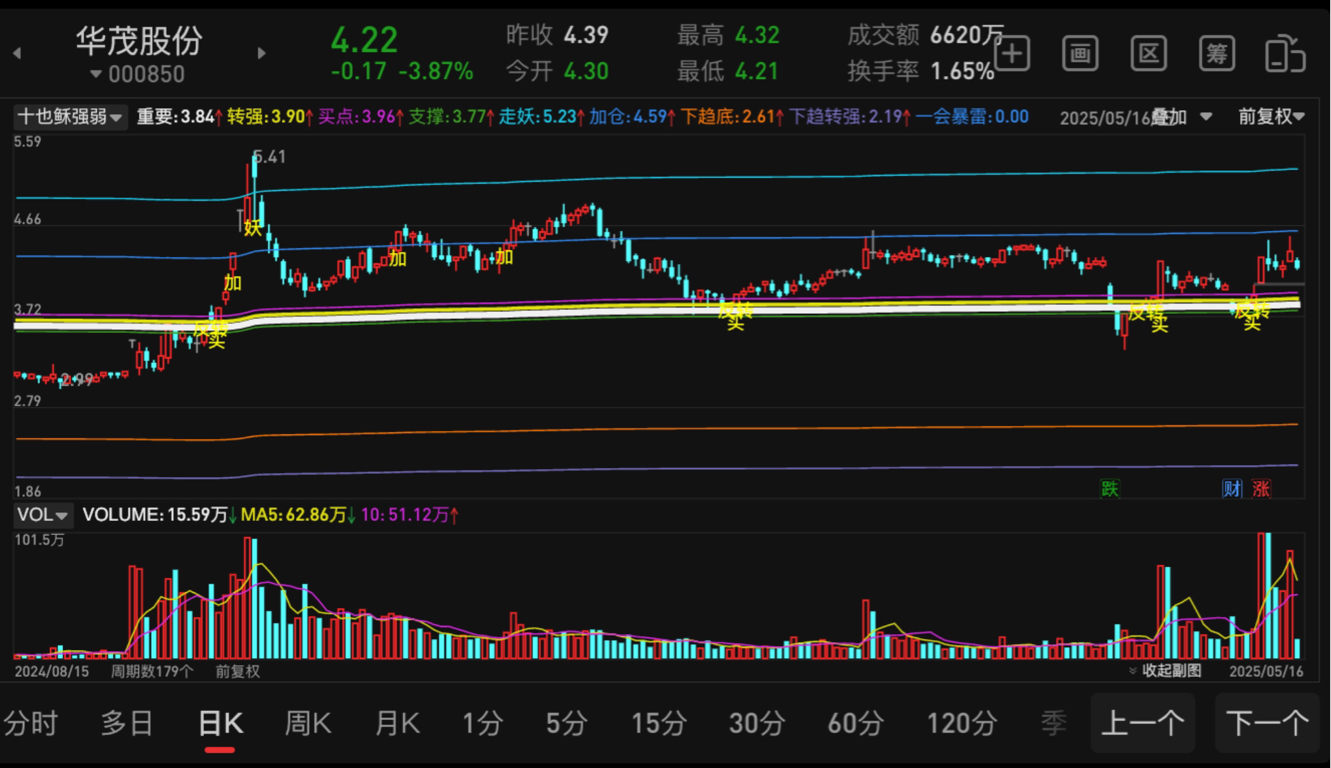The height and width of the screenshot is (768, 1331).
Task: Switch to 季 quarterly tab
Action: tap(1054, 722)
